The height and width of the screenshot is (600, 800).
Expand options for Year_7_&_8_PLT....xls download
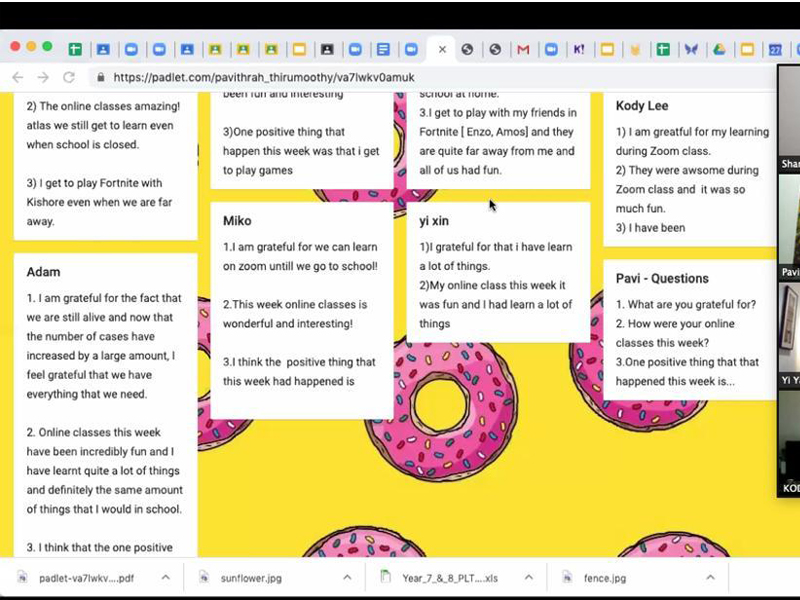529,578
